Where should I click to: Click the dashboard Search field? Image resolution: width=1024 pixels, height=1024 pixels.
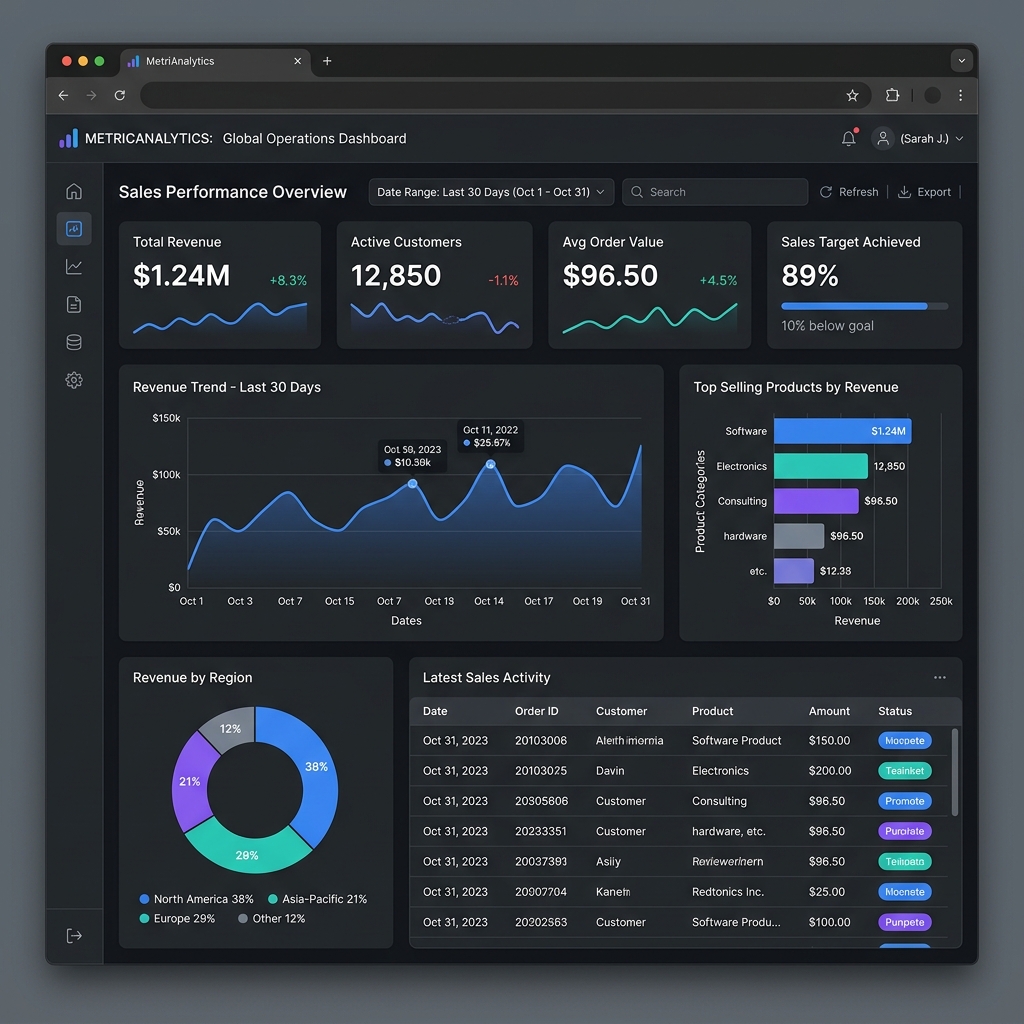(x=715, y=192)
